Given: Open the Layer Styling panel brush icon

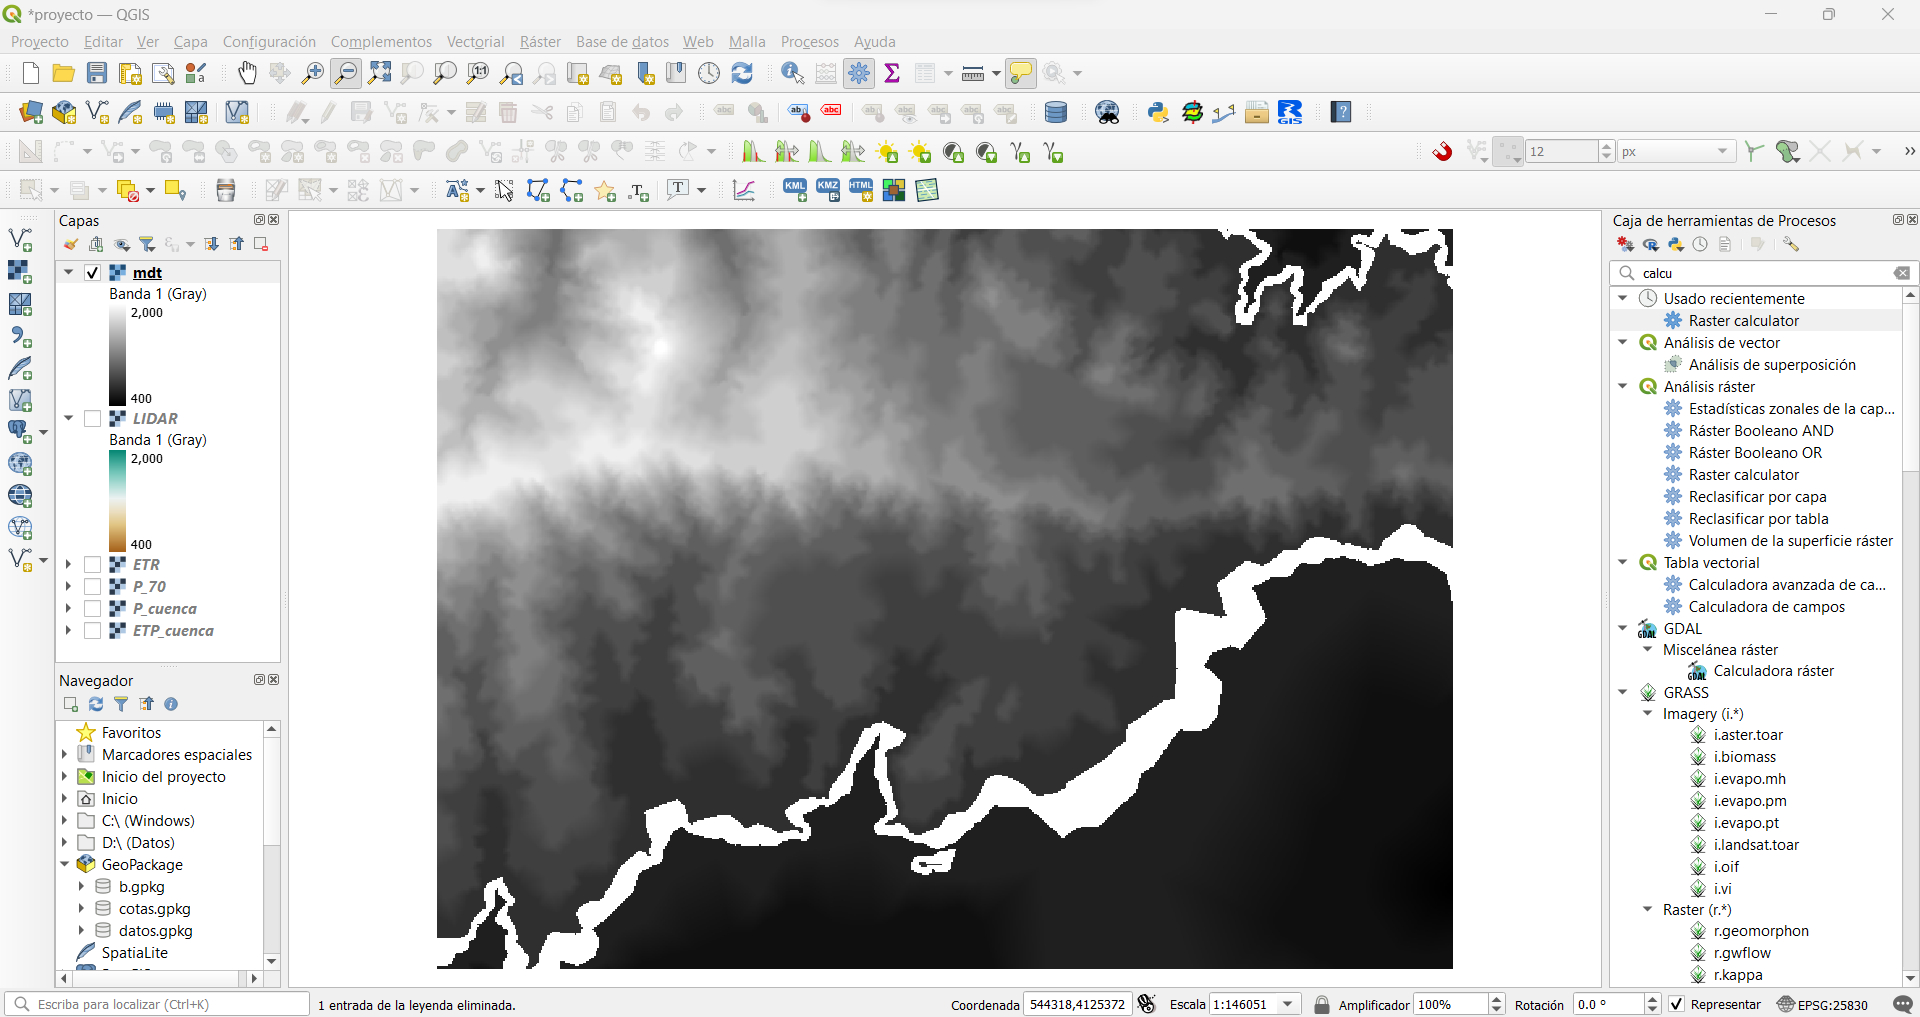Looking at the screenshot, I should (x=69, y=244).
